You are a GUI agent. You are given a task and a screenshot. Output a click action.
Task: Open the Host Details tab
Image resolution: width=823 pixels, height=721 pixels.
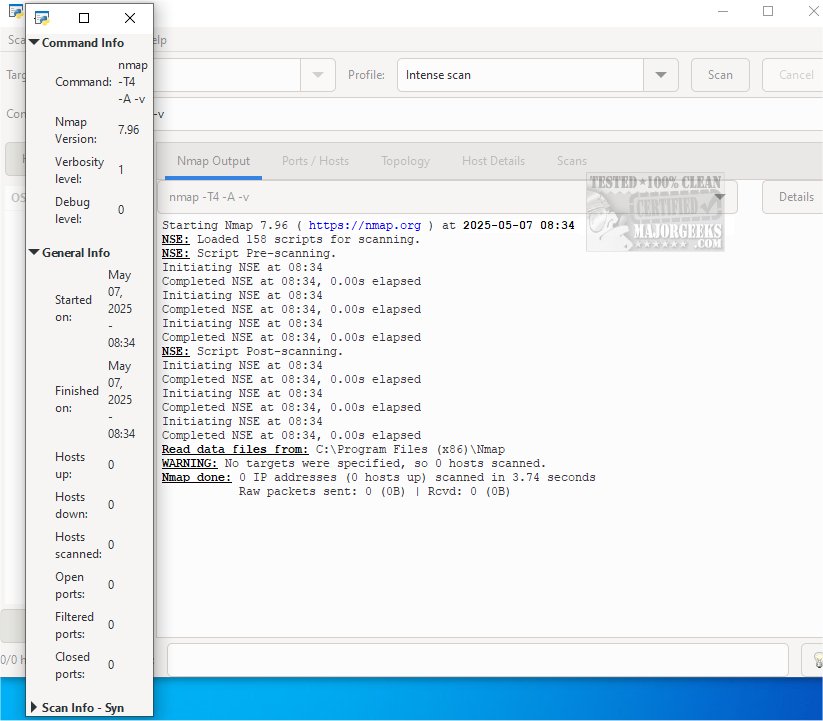pyautogui.click(x=493, y=161)
